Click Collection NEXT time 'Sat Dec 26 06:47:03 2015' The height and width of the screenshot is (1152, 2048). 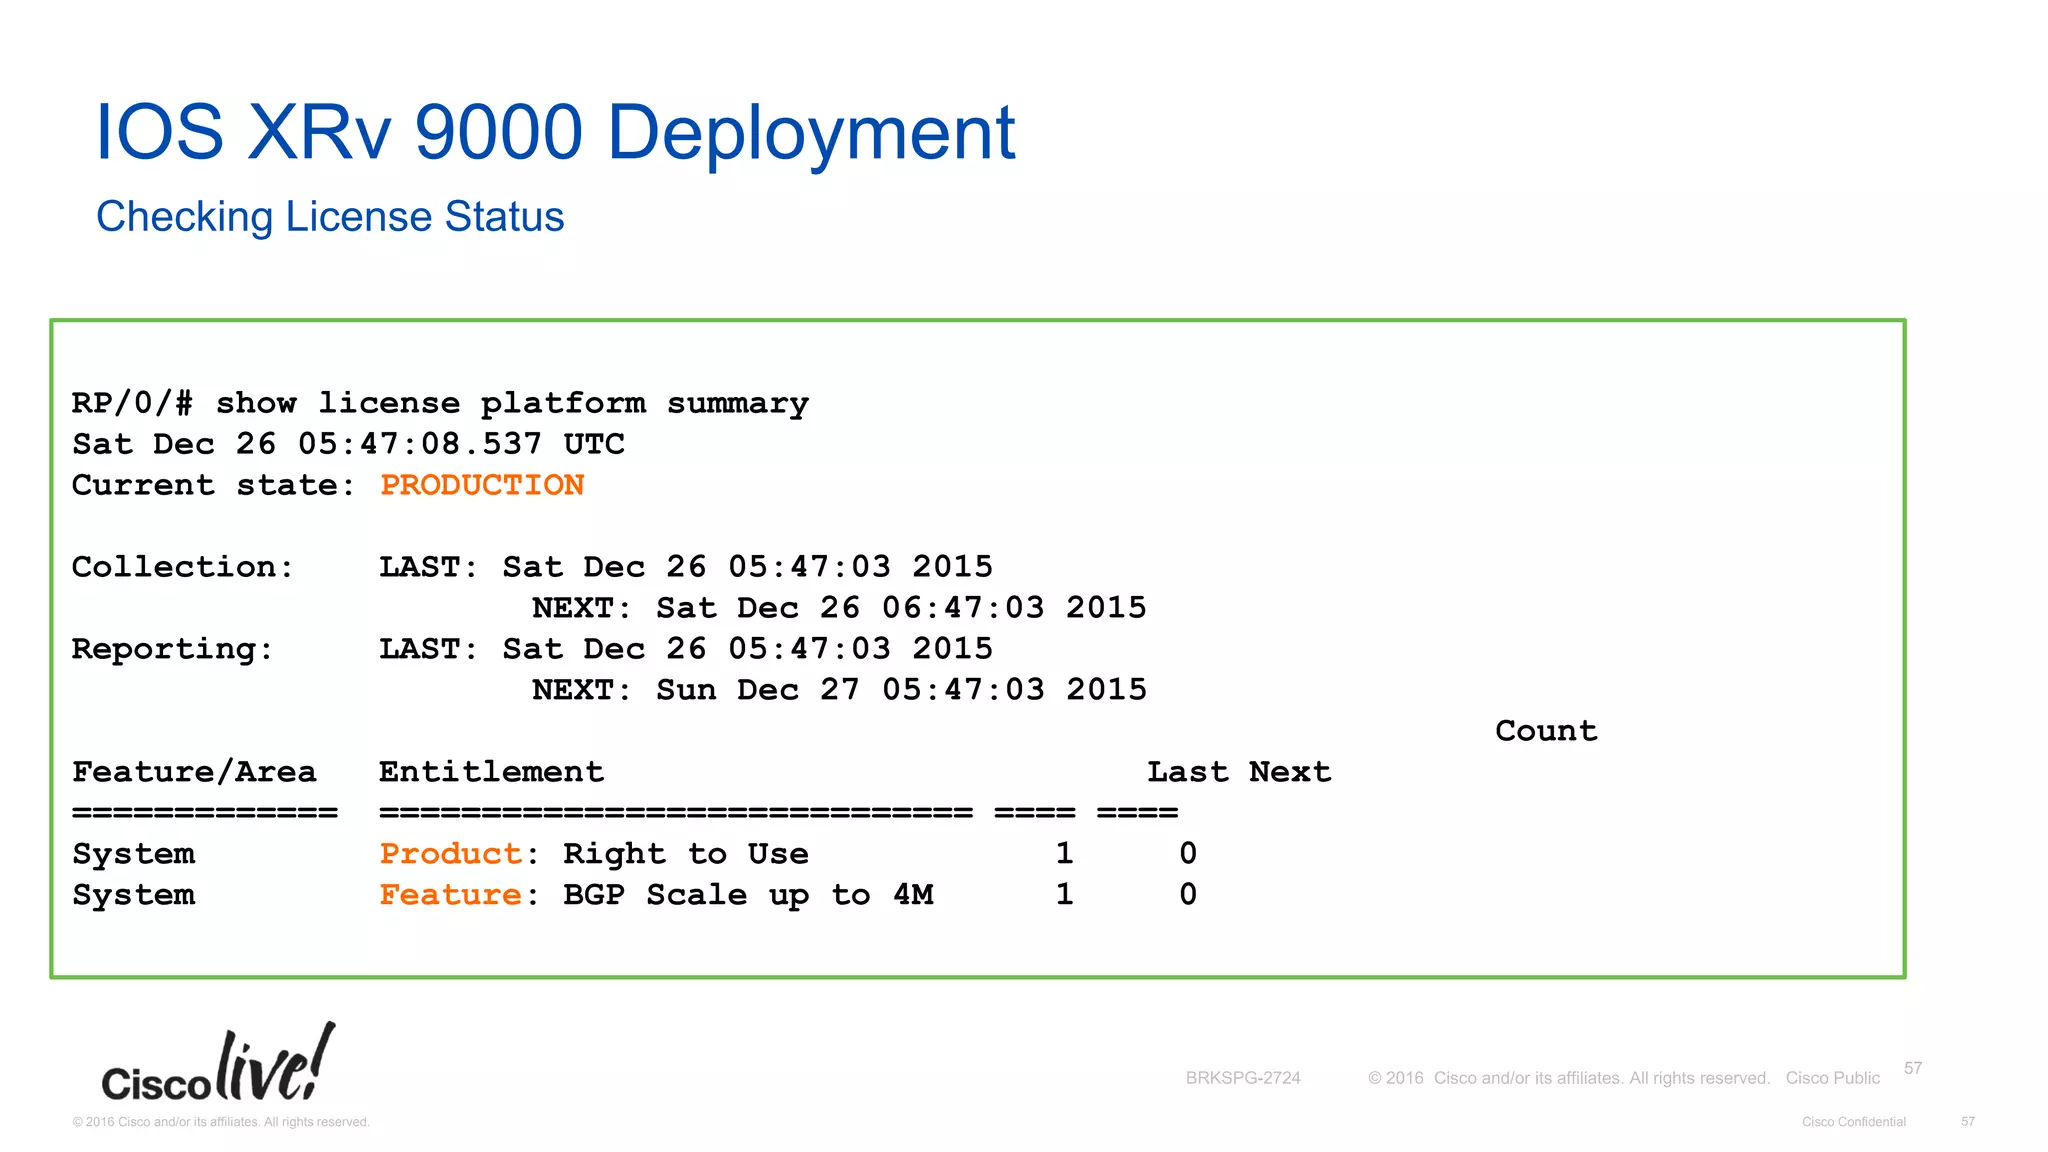901,608
